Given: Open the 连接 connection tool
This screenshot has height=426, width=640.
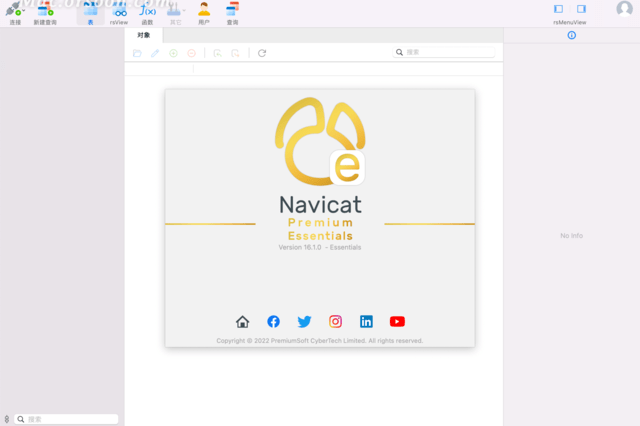Looking at the screenshot, I should click(x=13, y=9).
